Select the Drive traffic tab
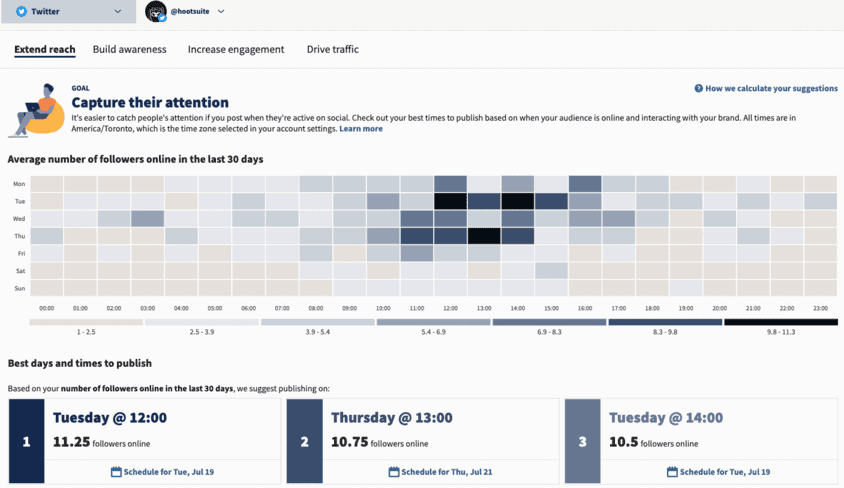 click(x=332, y=49)
